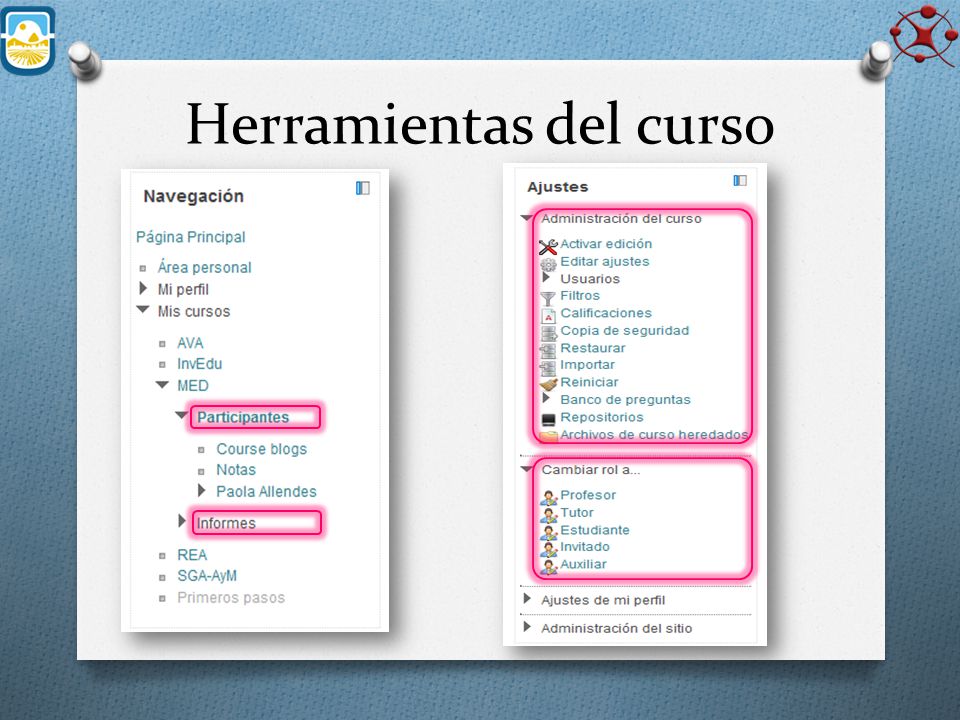Click the Copia de seguridad icon
The width and height of the screenshot is (960, 720).
click(548, 333)
